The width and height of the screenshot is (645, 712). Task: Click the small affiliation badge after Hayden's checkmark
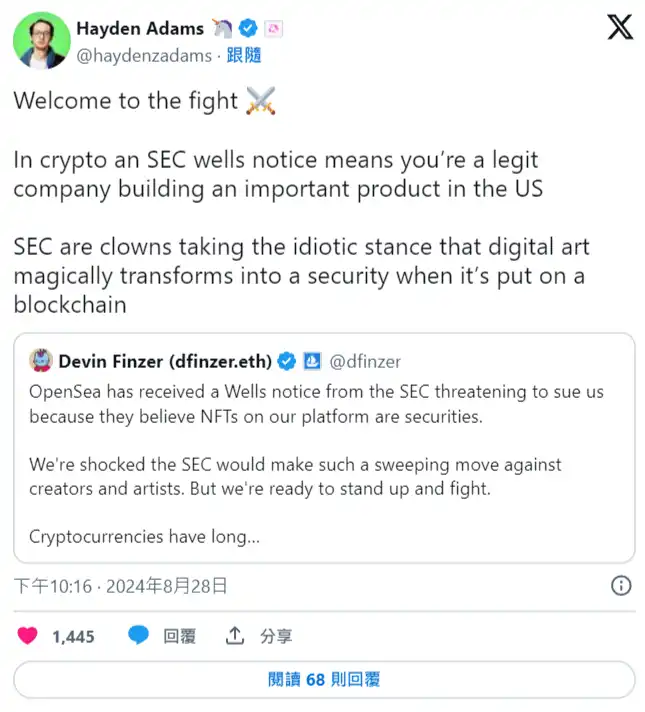tap(274, 28)
